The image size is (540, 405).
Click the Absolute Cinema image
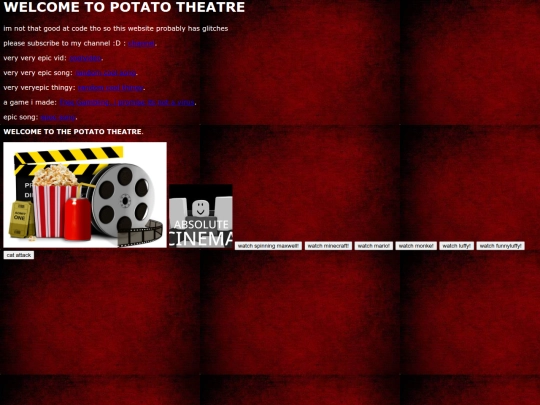[201, 216]
